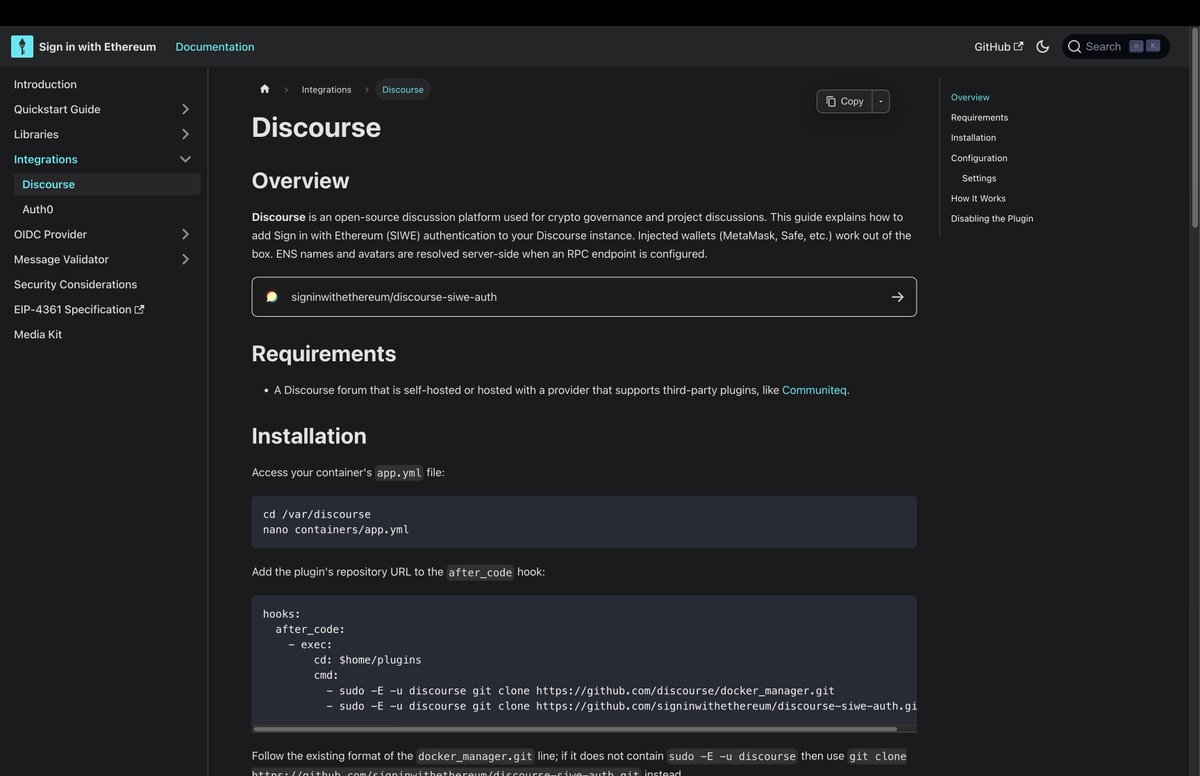1200x776 pixels.
Task: Expand the Libraries section chevron
Action: [185, 134]
